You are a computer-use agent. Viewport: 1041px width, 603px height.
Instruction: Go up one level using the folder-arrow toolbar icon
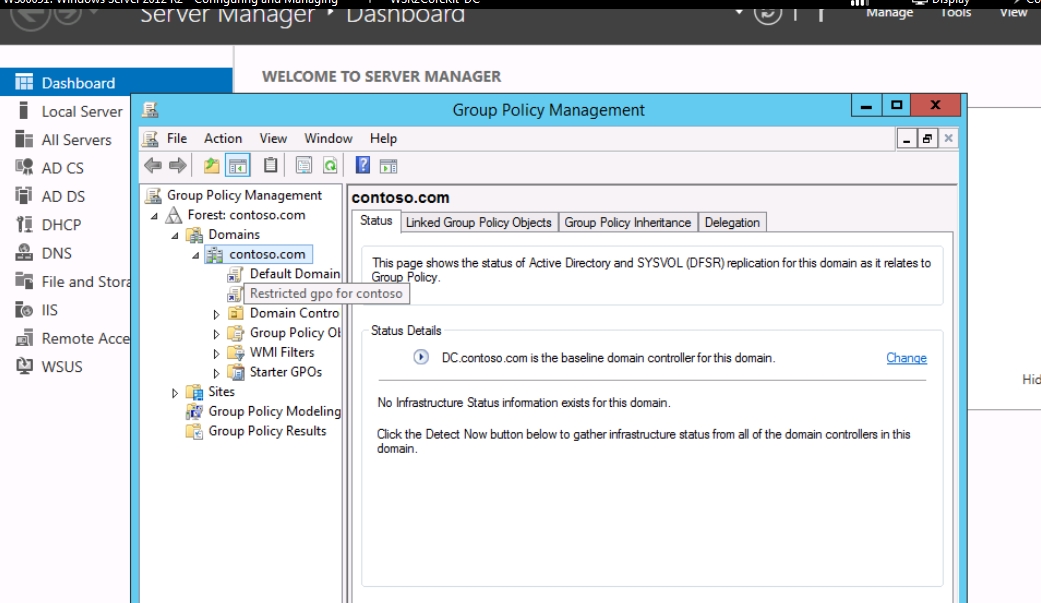coord(211,165)
